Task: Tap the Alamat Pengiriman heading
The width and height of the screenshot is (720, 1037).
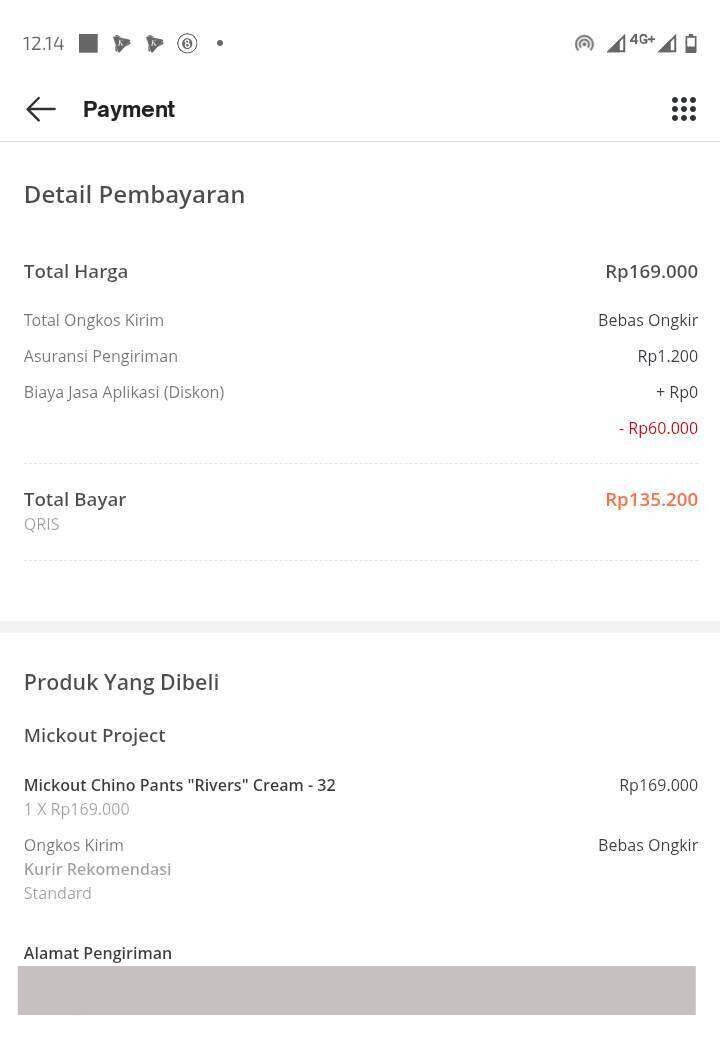Action: coord(98,953)
